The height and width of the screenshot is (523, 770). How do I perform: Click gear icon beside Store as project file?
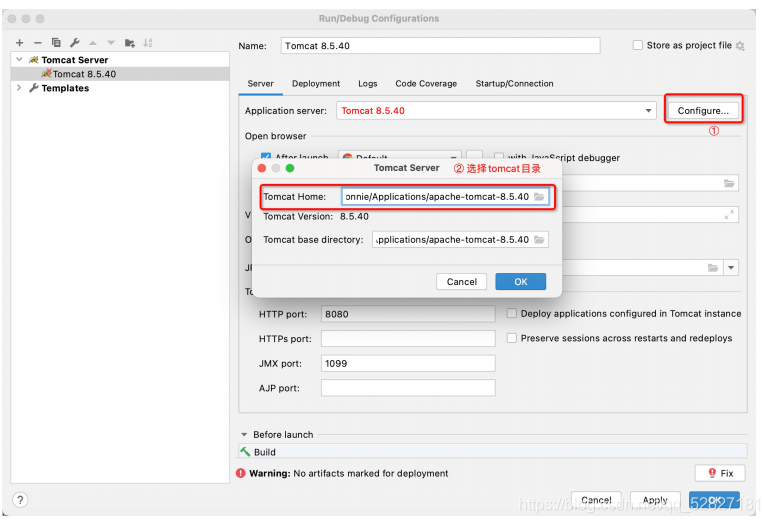pos(740,46)
